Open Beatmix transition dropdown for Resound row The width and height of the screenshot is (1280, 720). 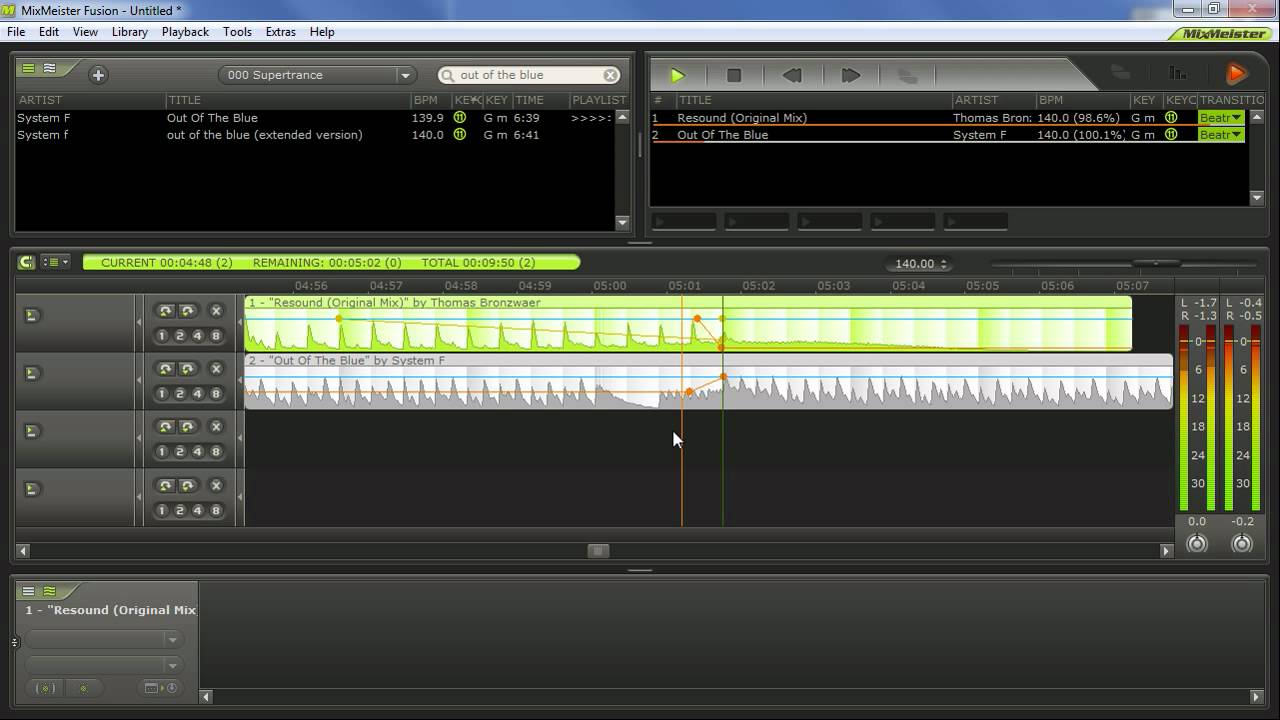pos(1221,118)
